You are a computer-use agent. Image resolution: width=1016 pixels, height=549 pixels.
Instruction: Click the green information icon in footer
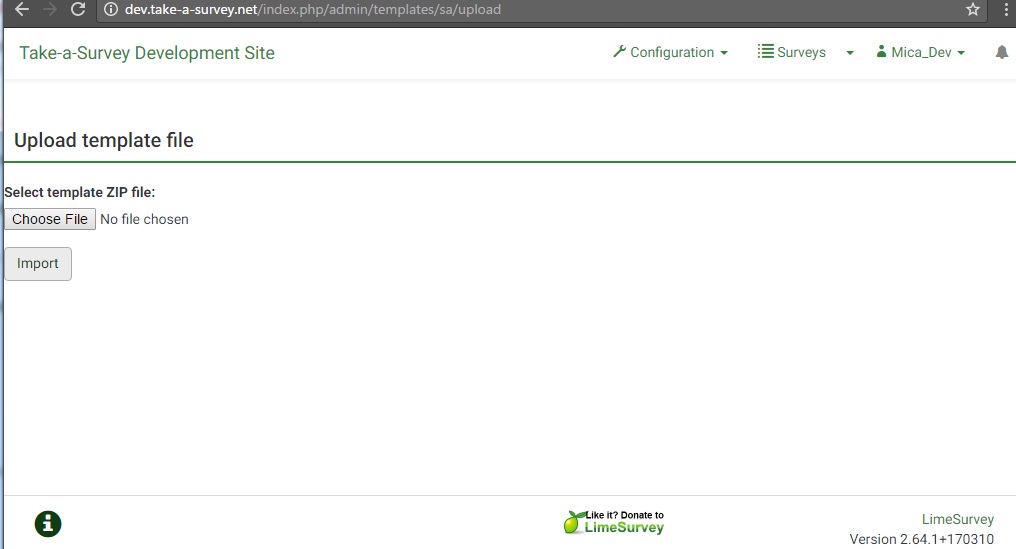[x=48, y=524]
